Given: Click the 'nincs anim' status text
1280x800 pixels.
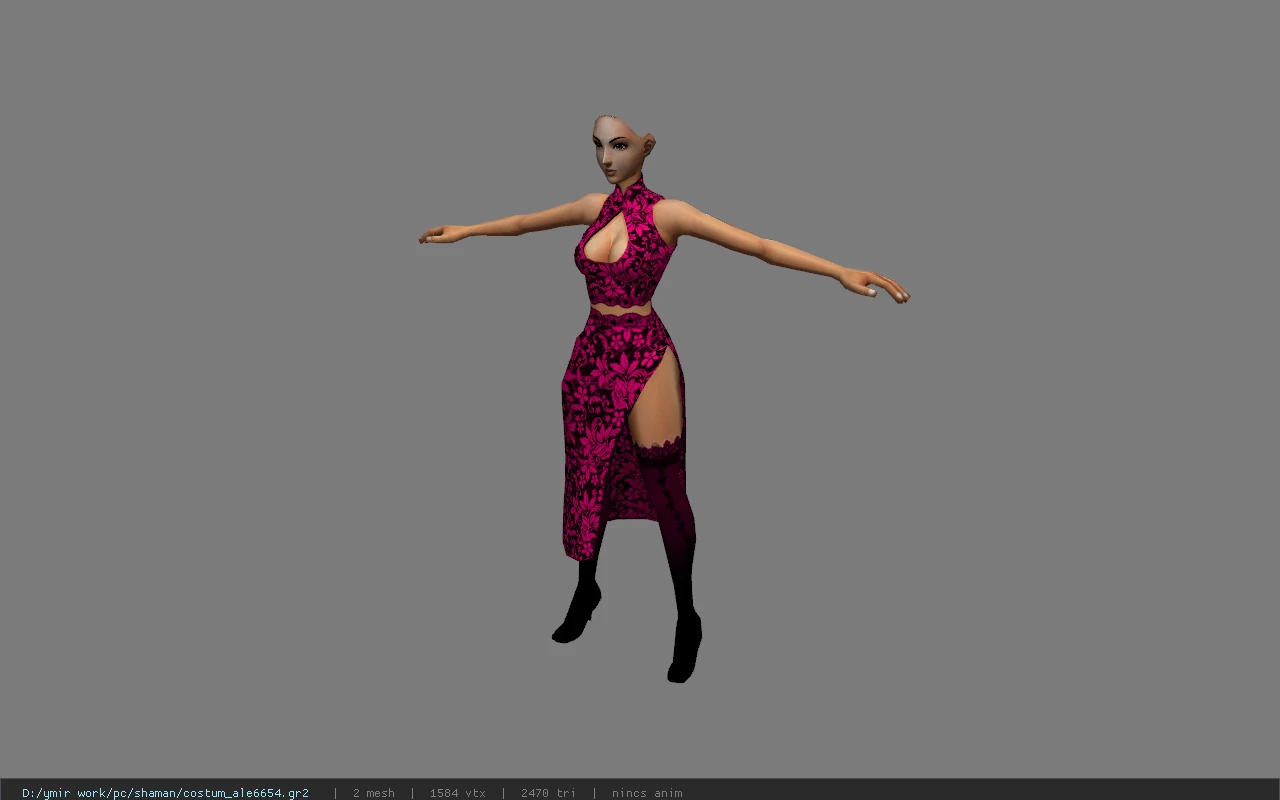Looking at the screenshot, I should point(647,793).
